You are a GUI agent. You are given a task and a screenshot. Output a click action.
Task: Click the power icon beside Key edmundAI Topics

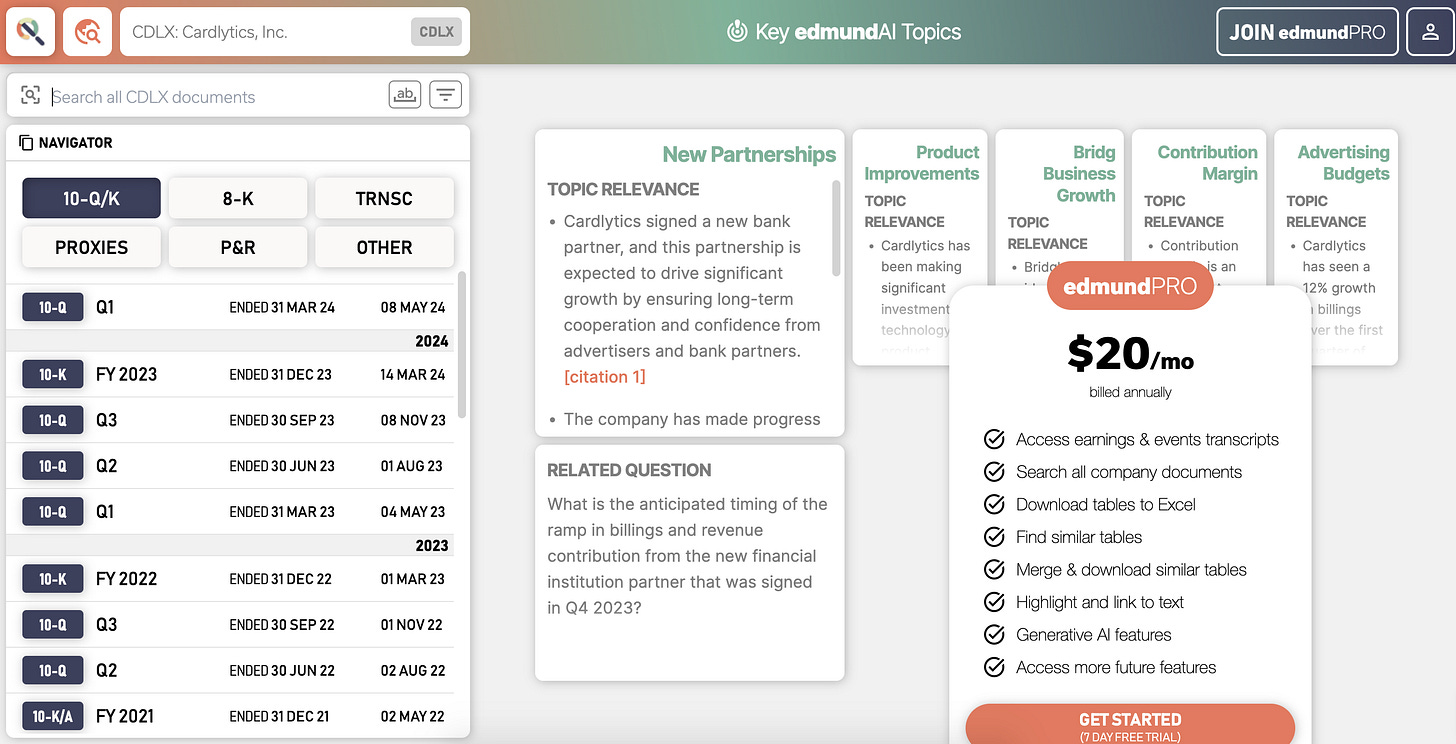pyautogui.click(x=736, y=31)
